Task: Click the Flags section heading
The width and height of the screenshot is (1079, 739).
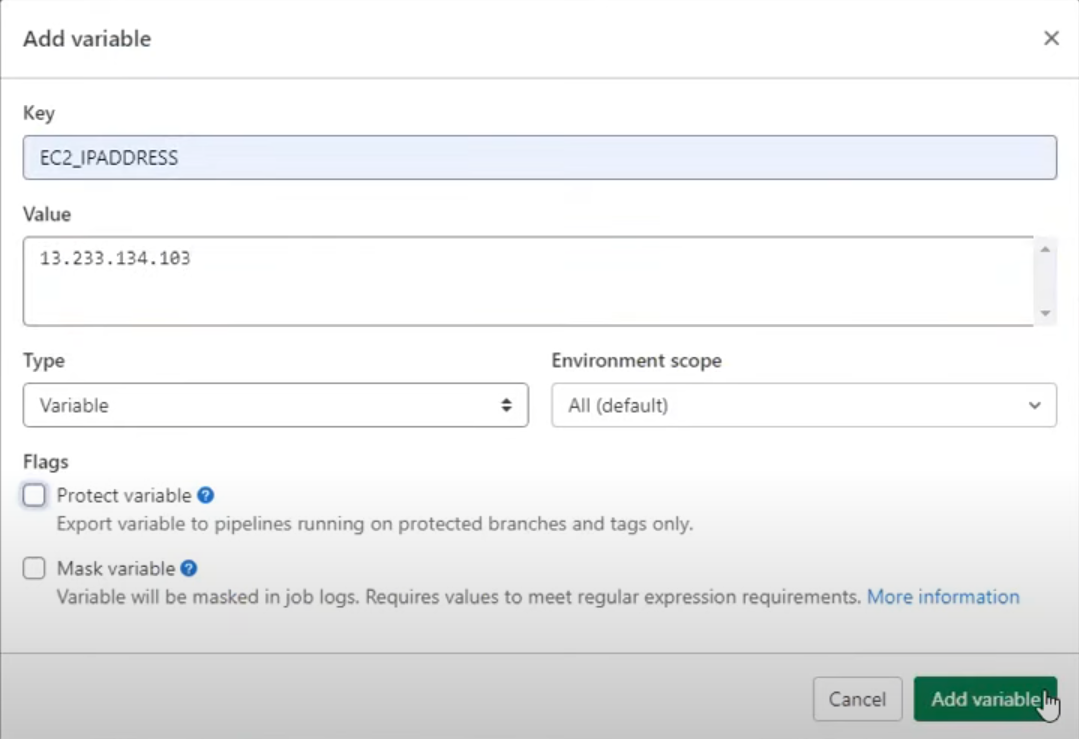Action: [46, 461]
